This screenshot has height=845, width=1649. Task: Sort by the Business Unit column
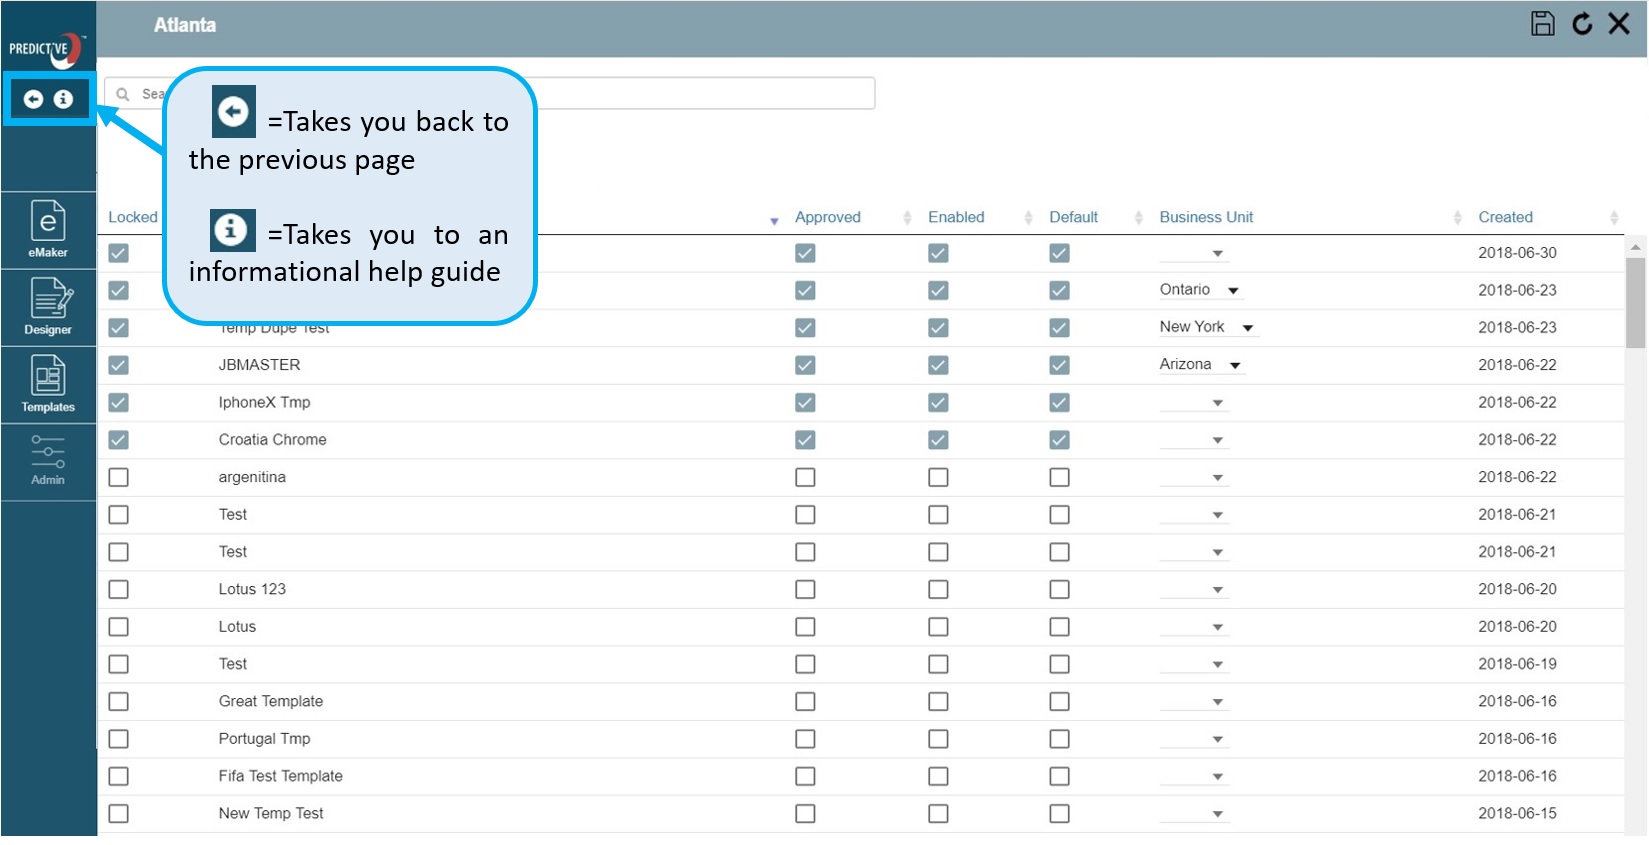pos(1206,217)
